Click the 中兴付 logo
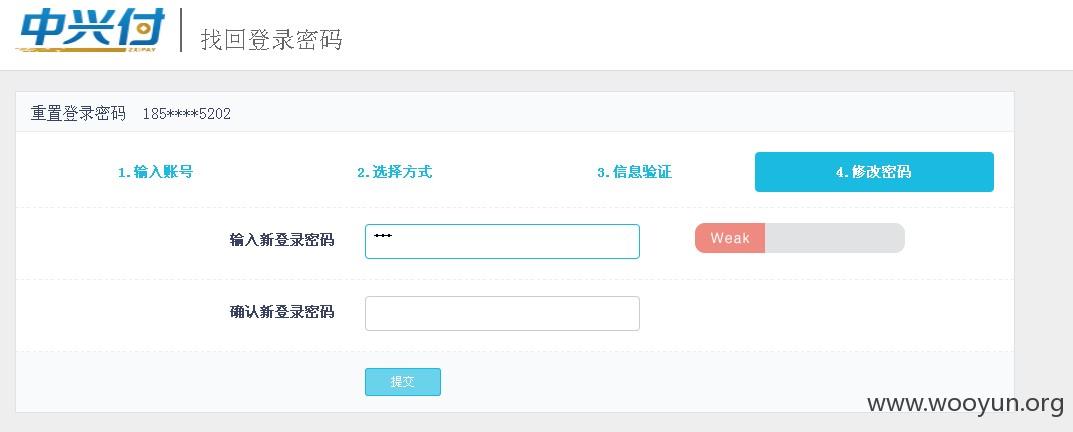Screen dimensions: 1073x432 tap(92, 29)
